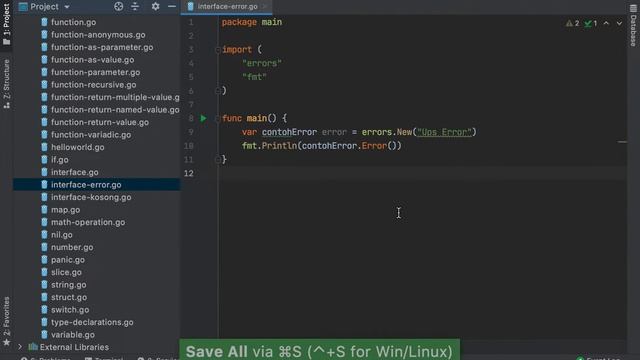Image resolution: width=640 pixels, height=360 pixels.
Task: Select External Libraries in project tree
Action: 74,347
